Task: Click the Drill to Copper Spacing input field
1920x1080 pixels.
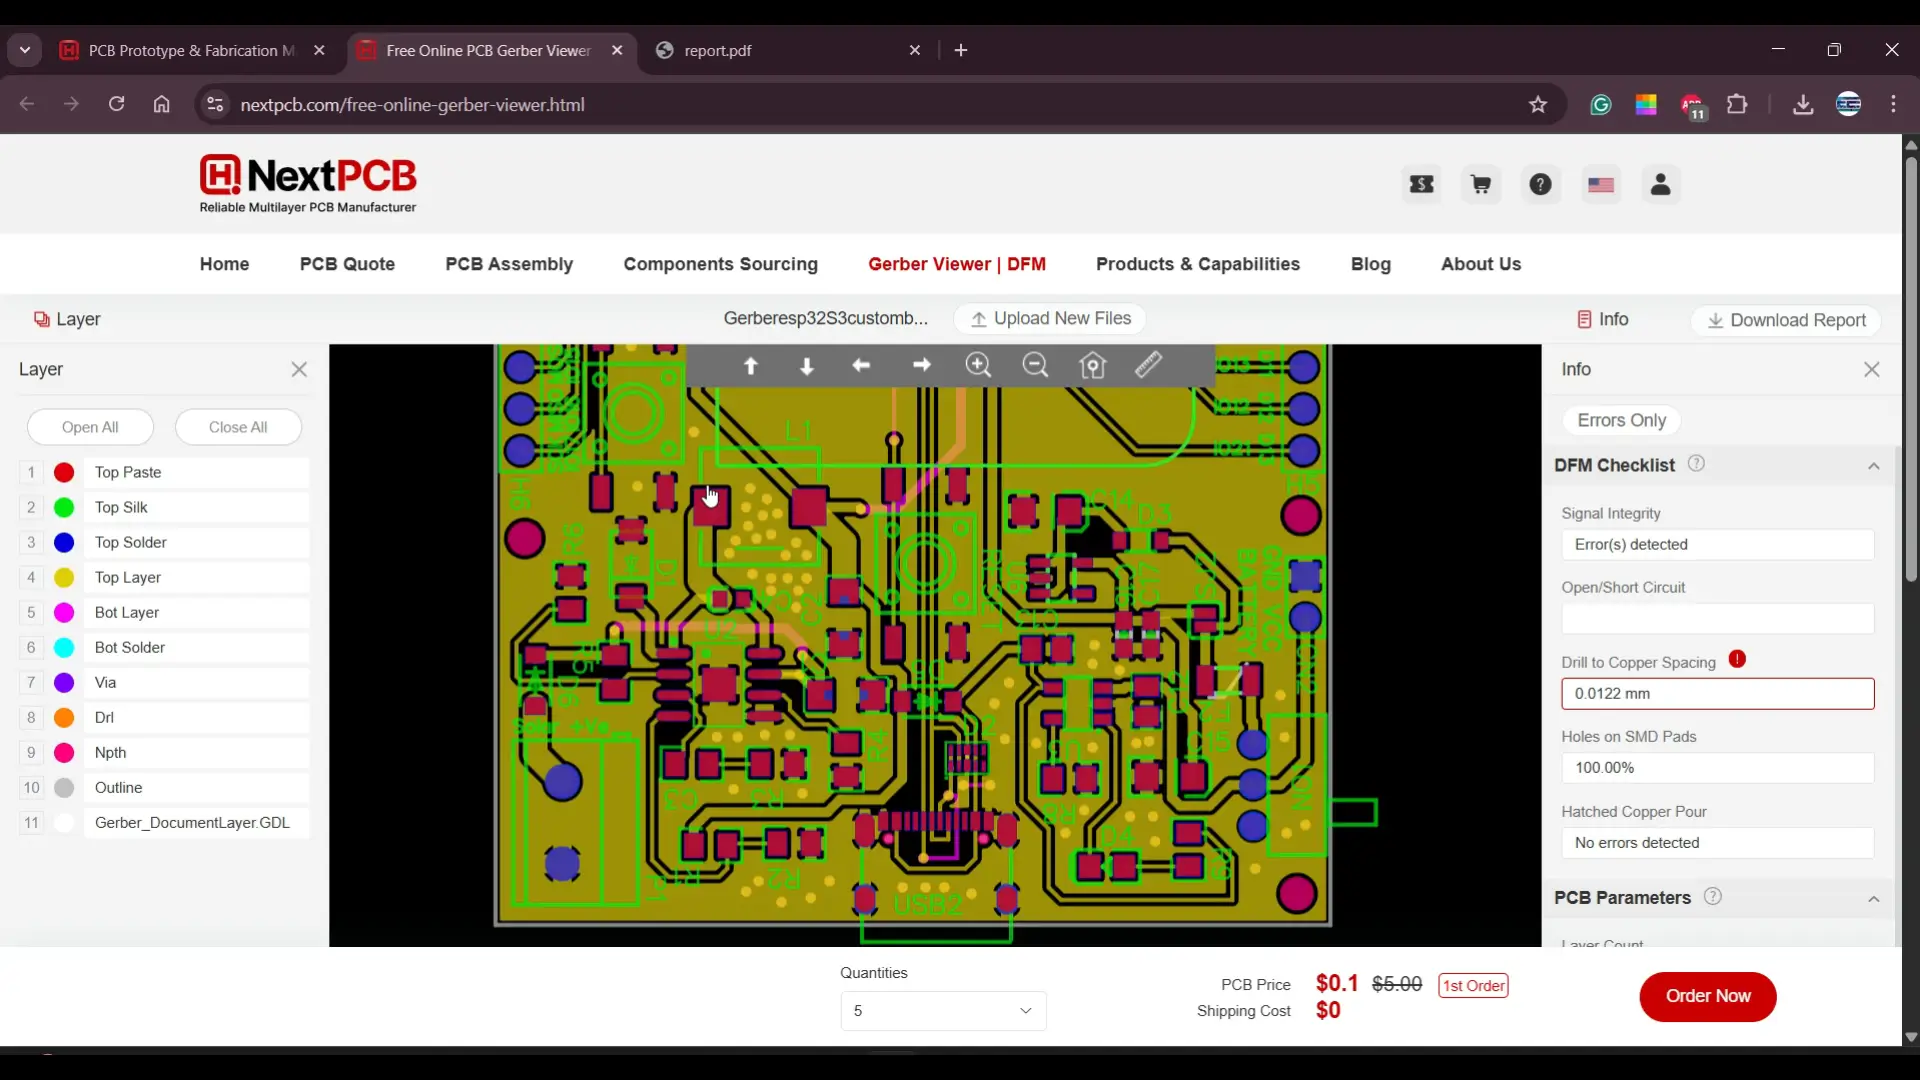Action: [x=1718, y=693]
